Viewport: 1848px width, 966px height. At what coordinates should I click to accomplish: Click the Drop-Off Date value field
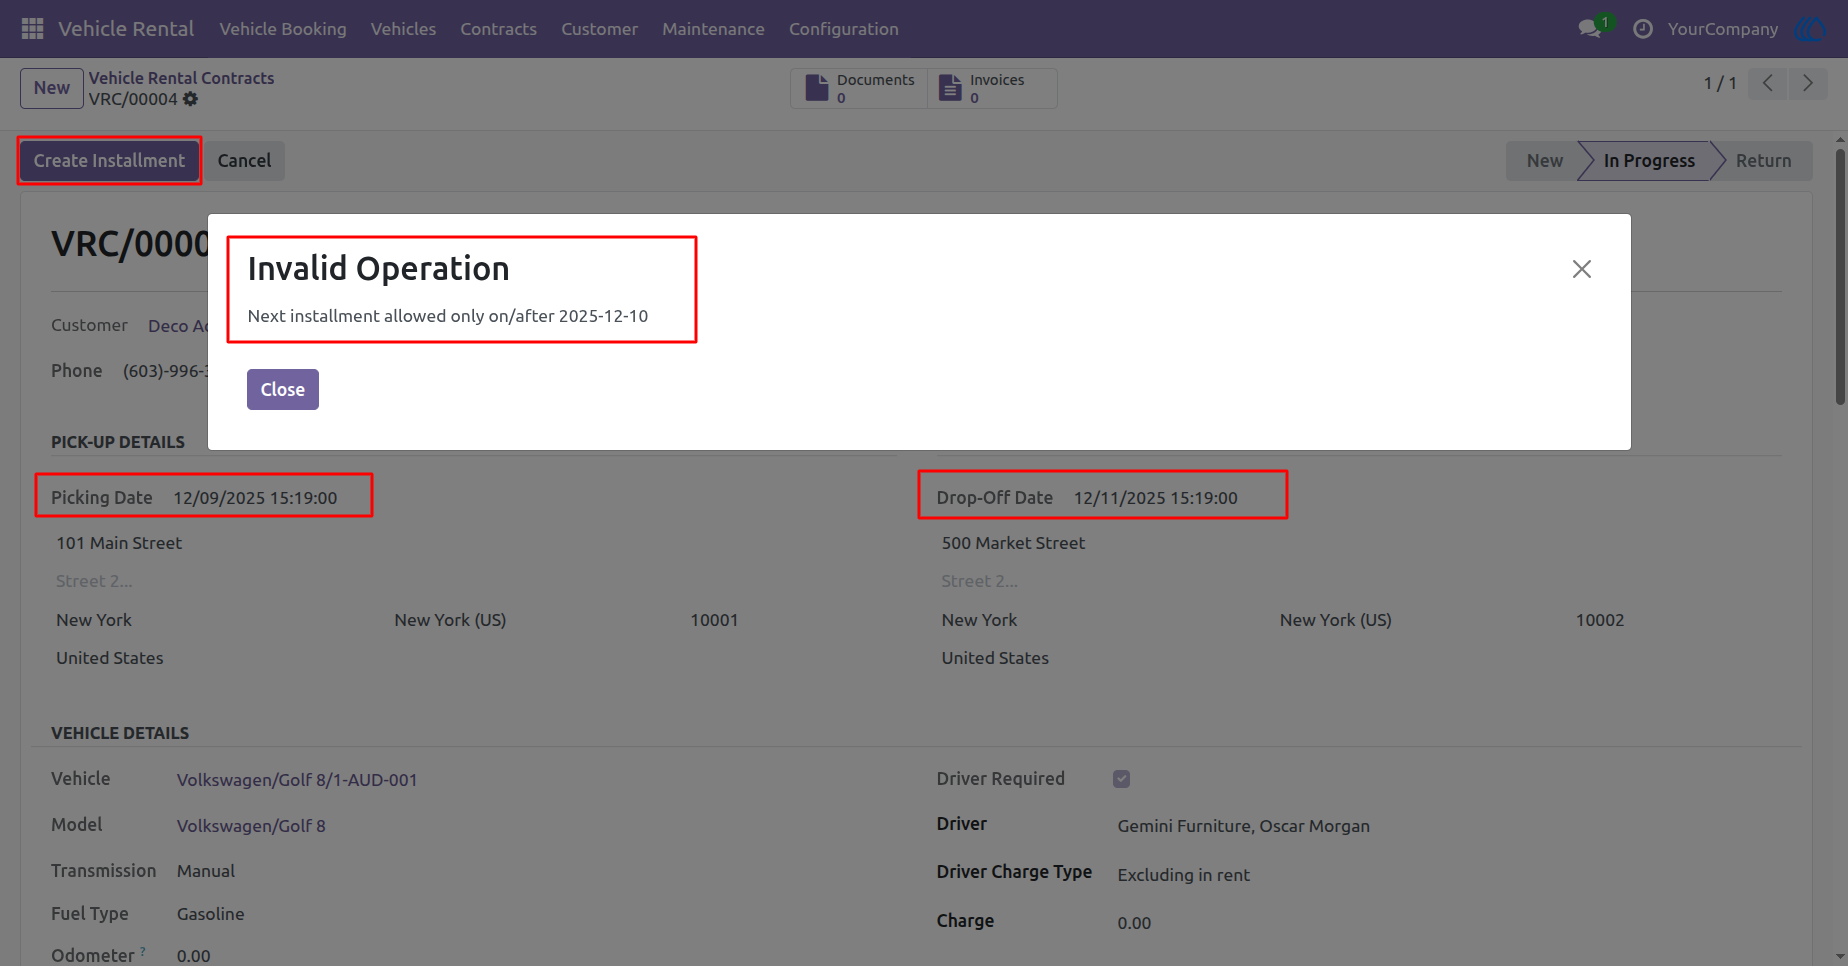[1156, 498]
